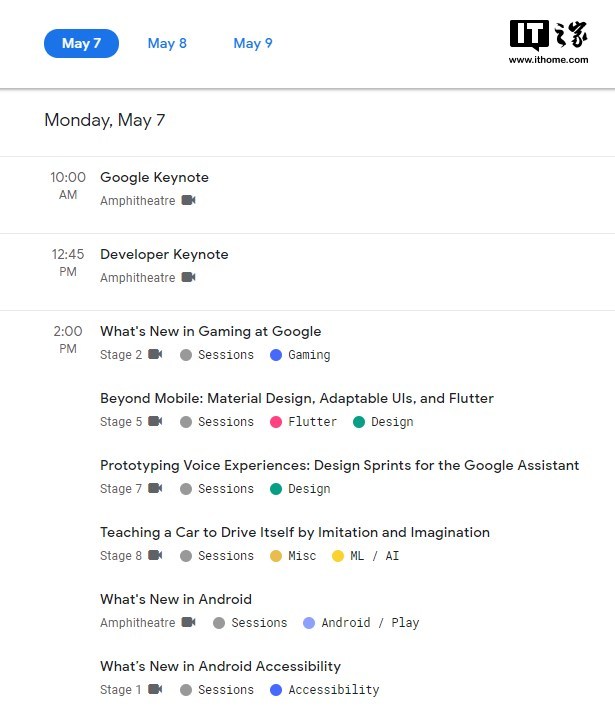Select the May 7 date tab
Screen dimensions: 615x716
tap(81, 43)
